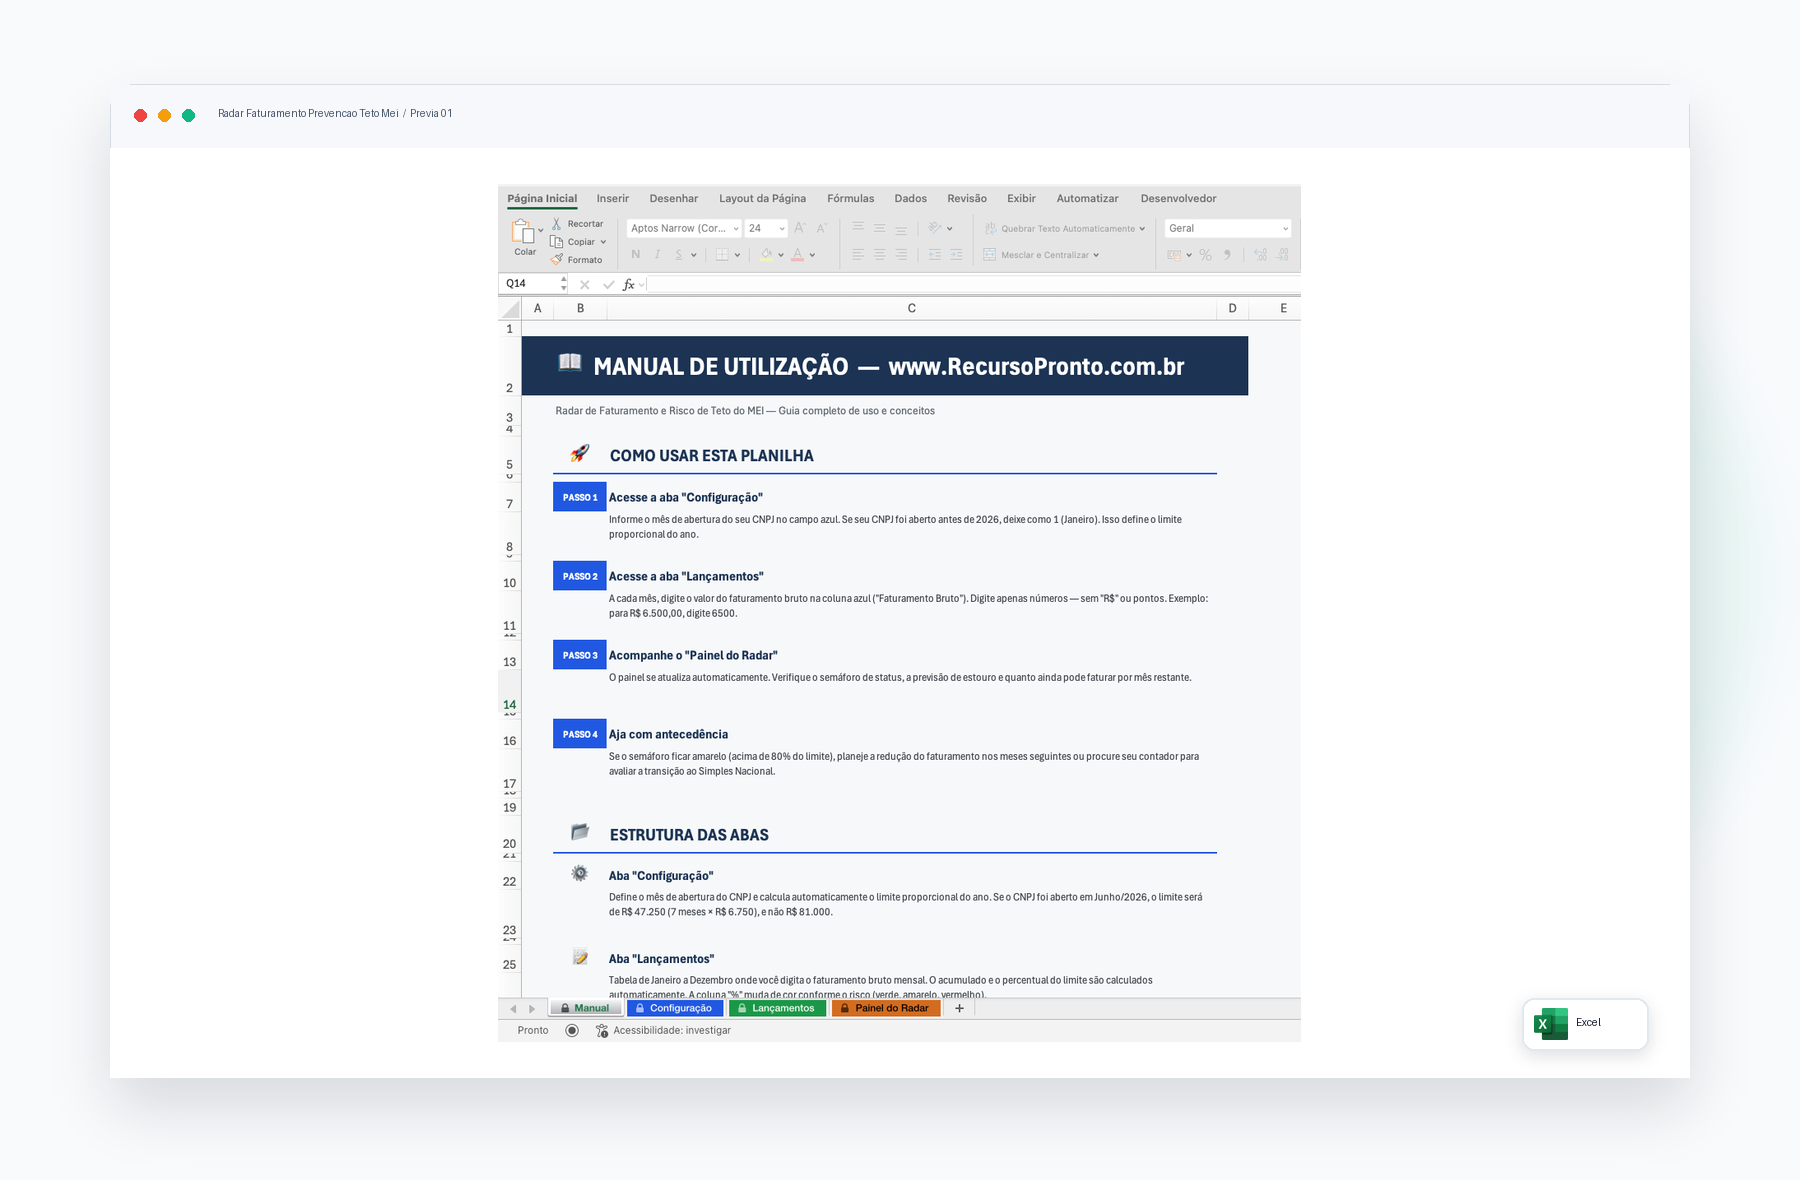The width and height of the screenshot is (1800, 1180).
Task: Click the Formato paintbrush icon
Action: [x=557, y=260]
